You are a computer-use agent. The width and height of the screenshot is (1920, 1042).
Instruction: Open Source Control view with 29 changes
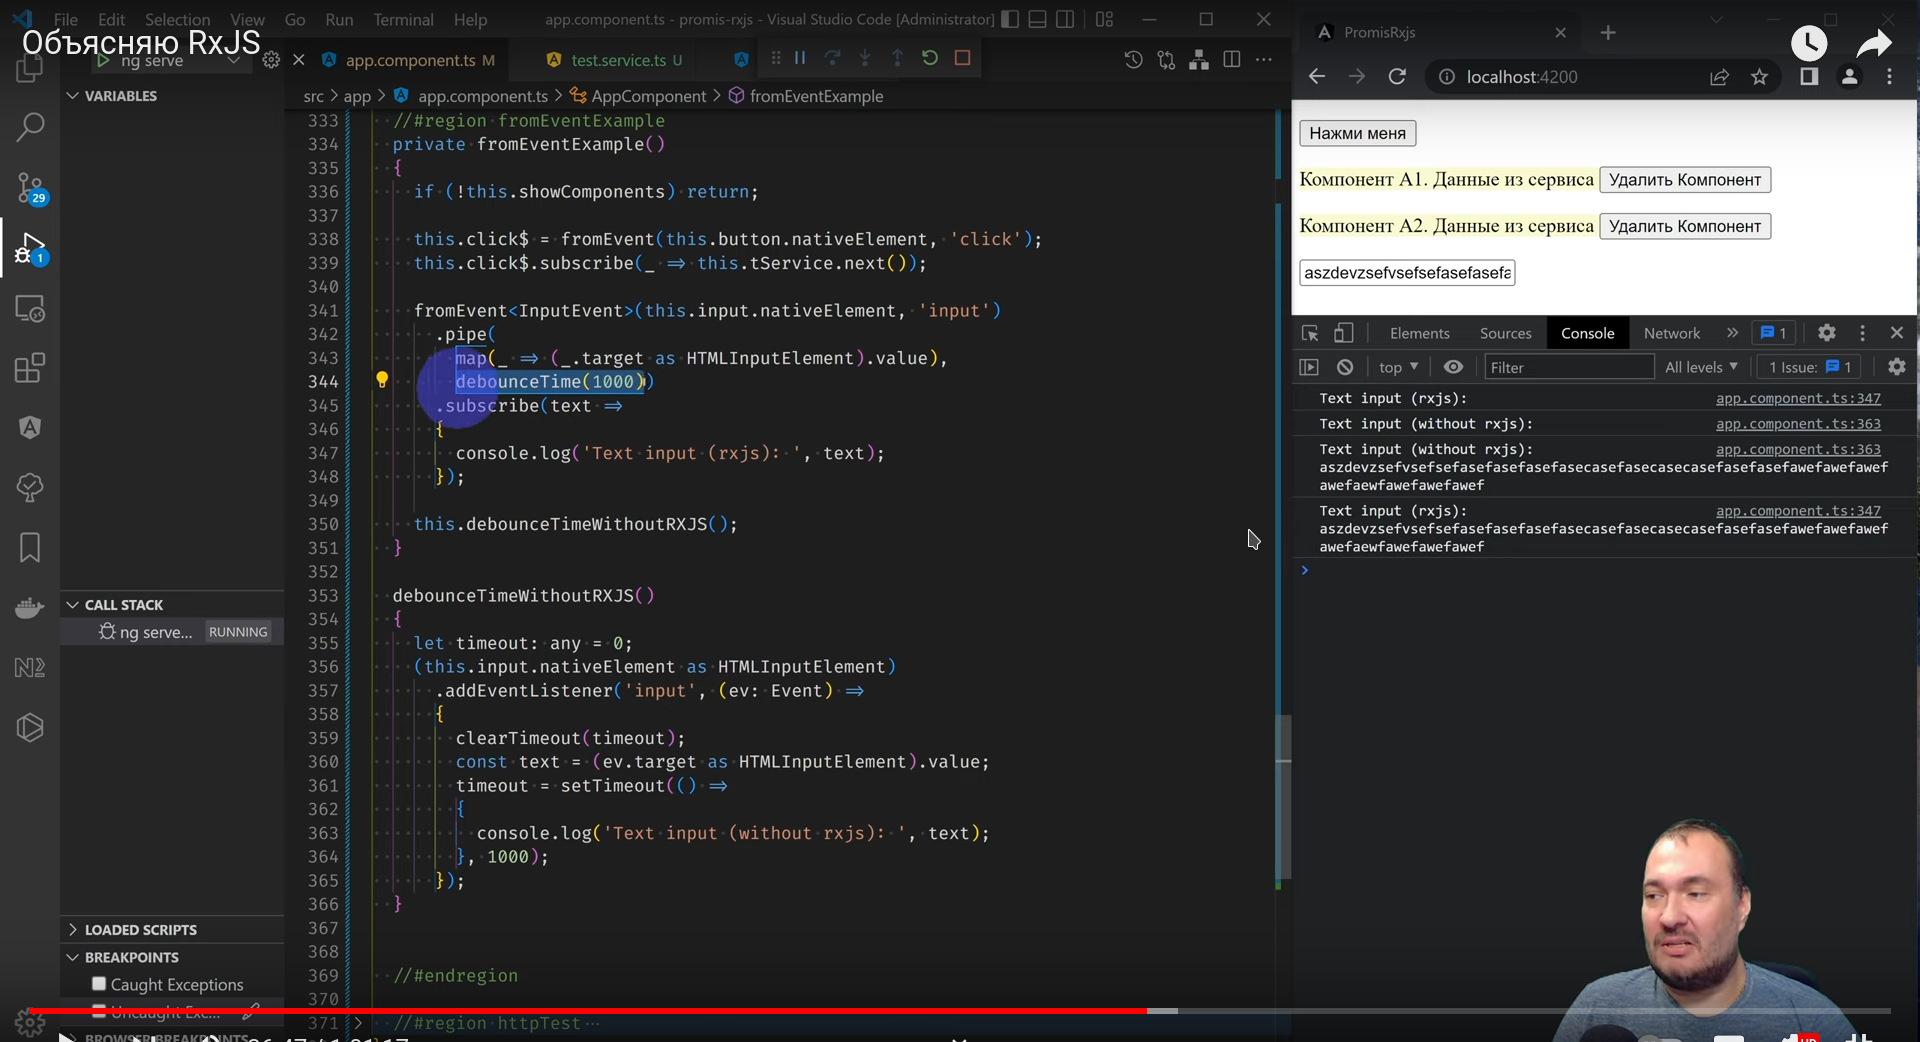tap(30, 188)
